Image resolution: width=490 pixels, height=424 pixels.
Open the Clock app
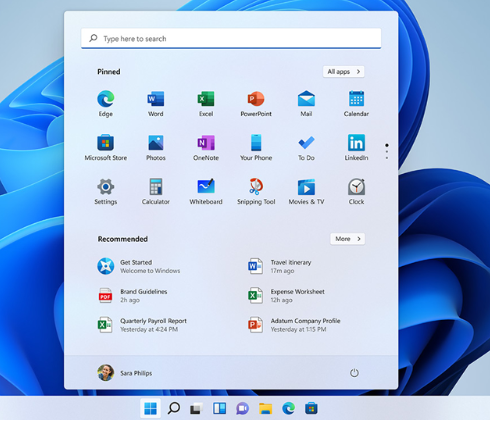[x=356, y=192]
